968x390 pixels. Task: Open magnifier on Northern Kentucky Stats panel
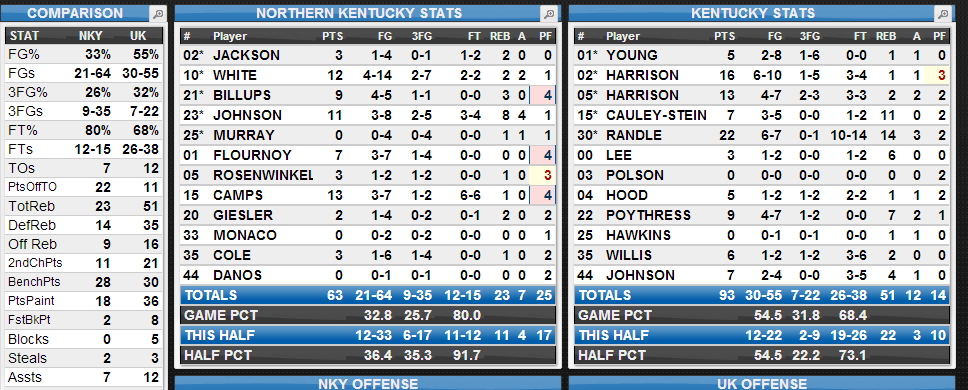point(548,14)
